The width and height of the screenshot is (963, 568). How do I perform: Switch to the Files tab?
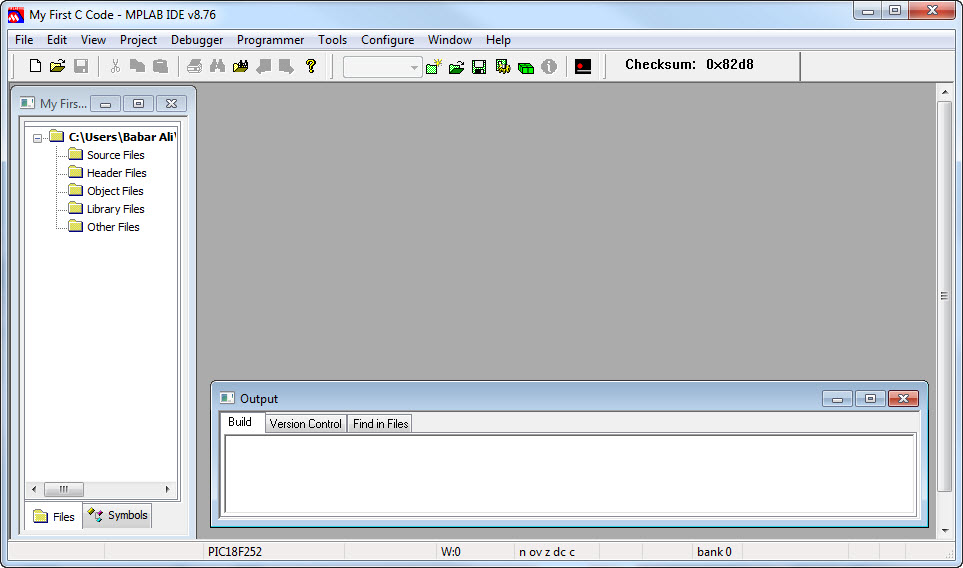tap(54, 516)
